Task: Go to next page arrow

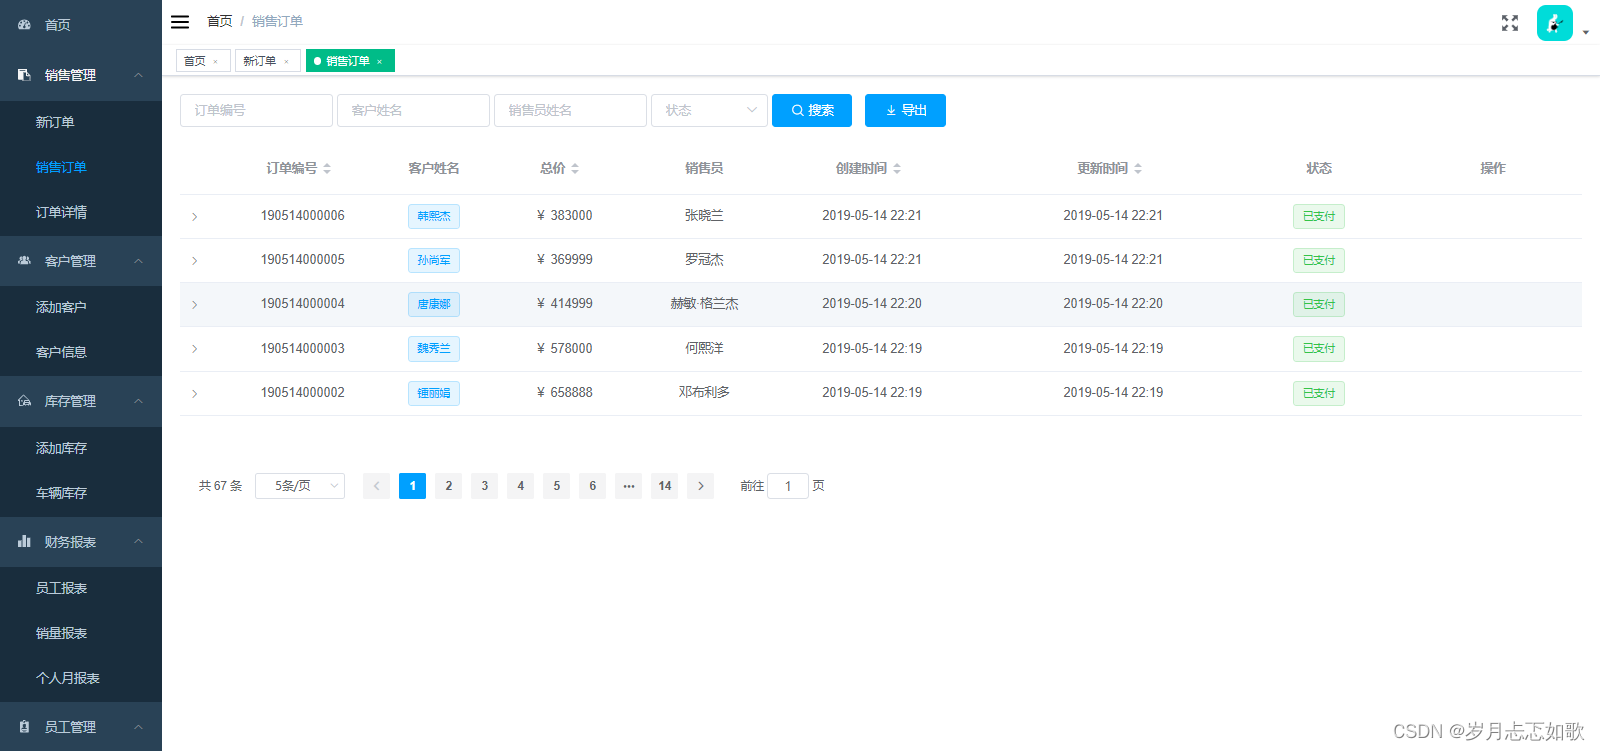Action: [701, 486]
